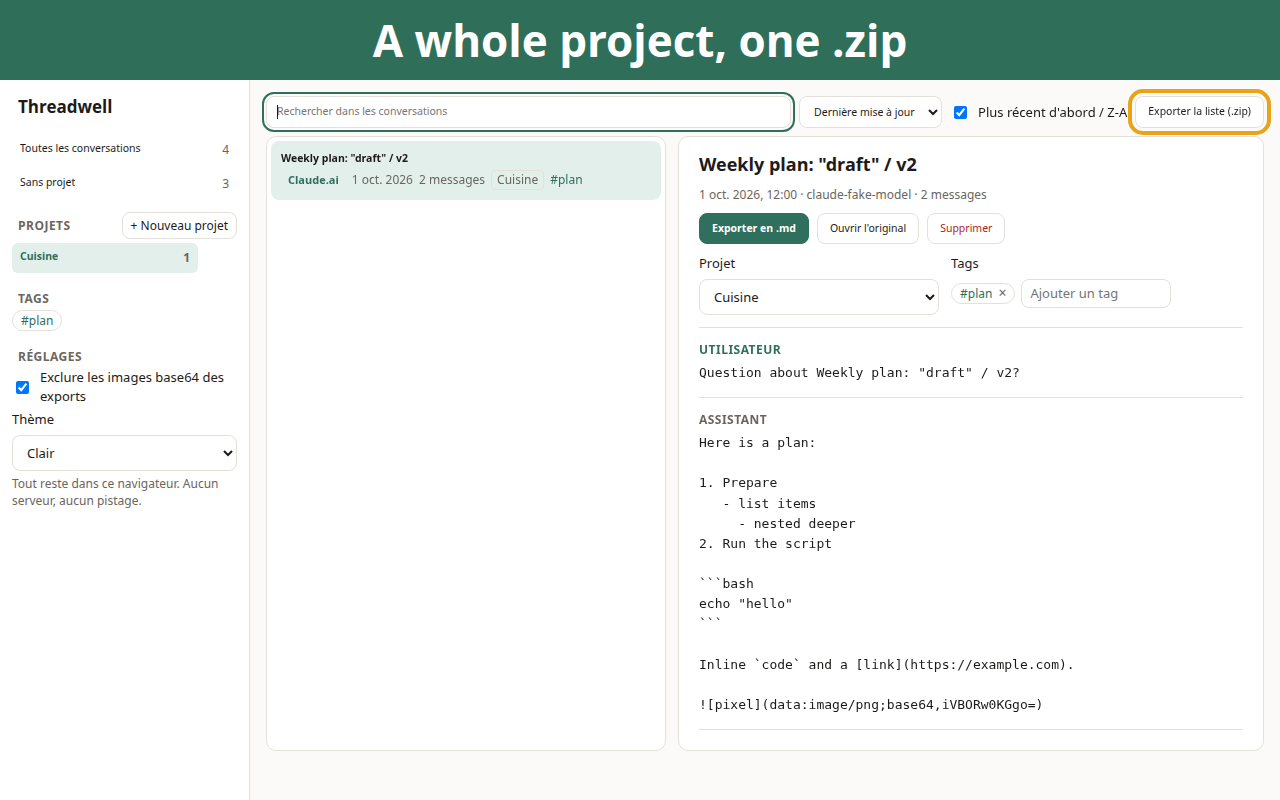This screenshot has height=800, width=1280.
Task: Open the Cuisine project in sidebar
Action: 105,257
